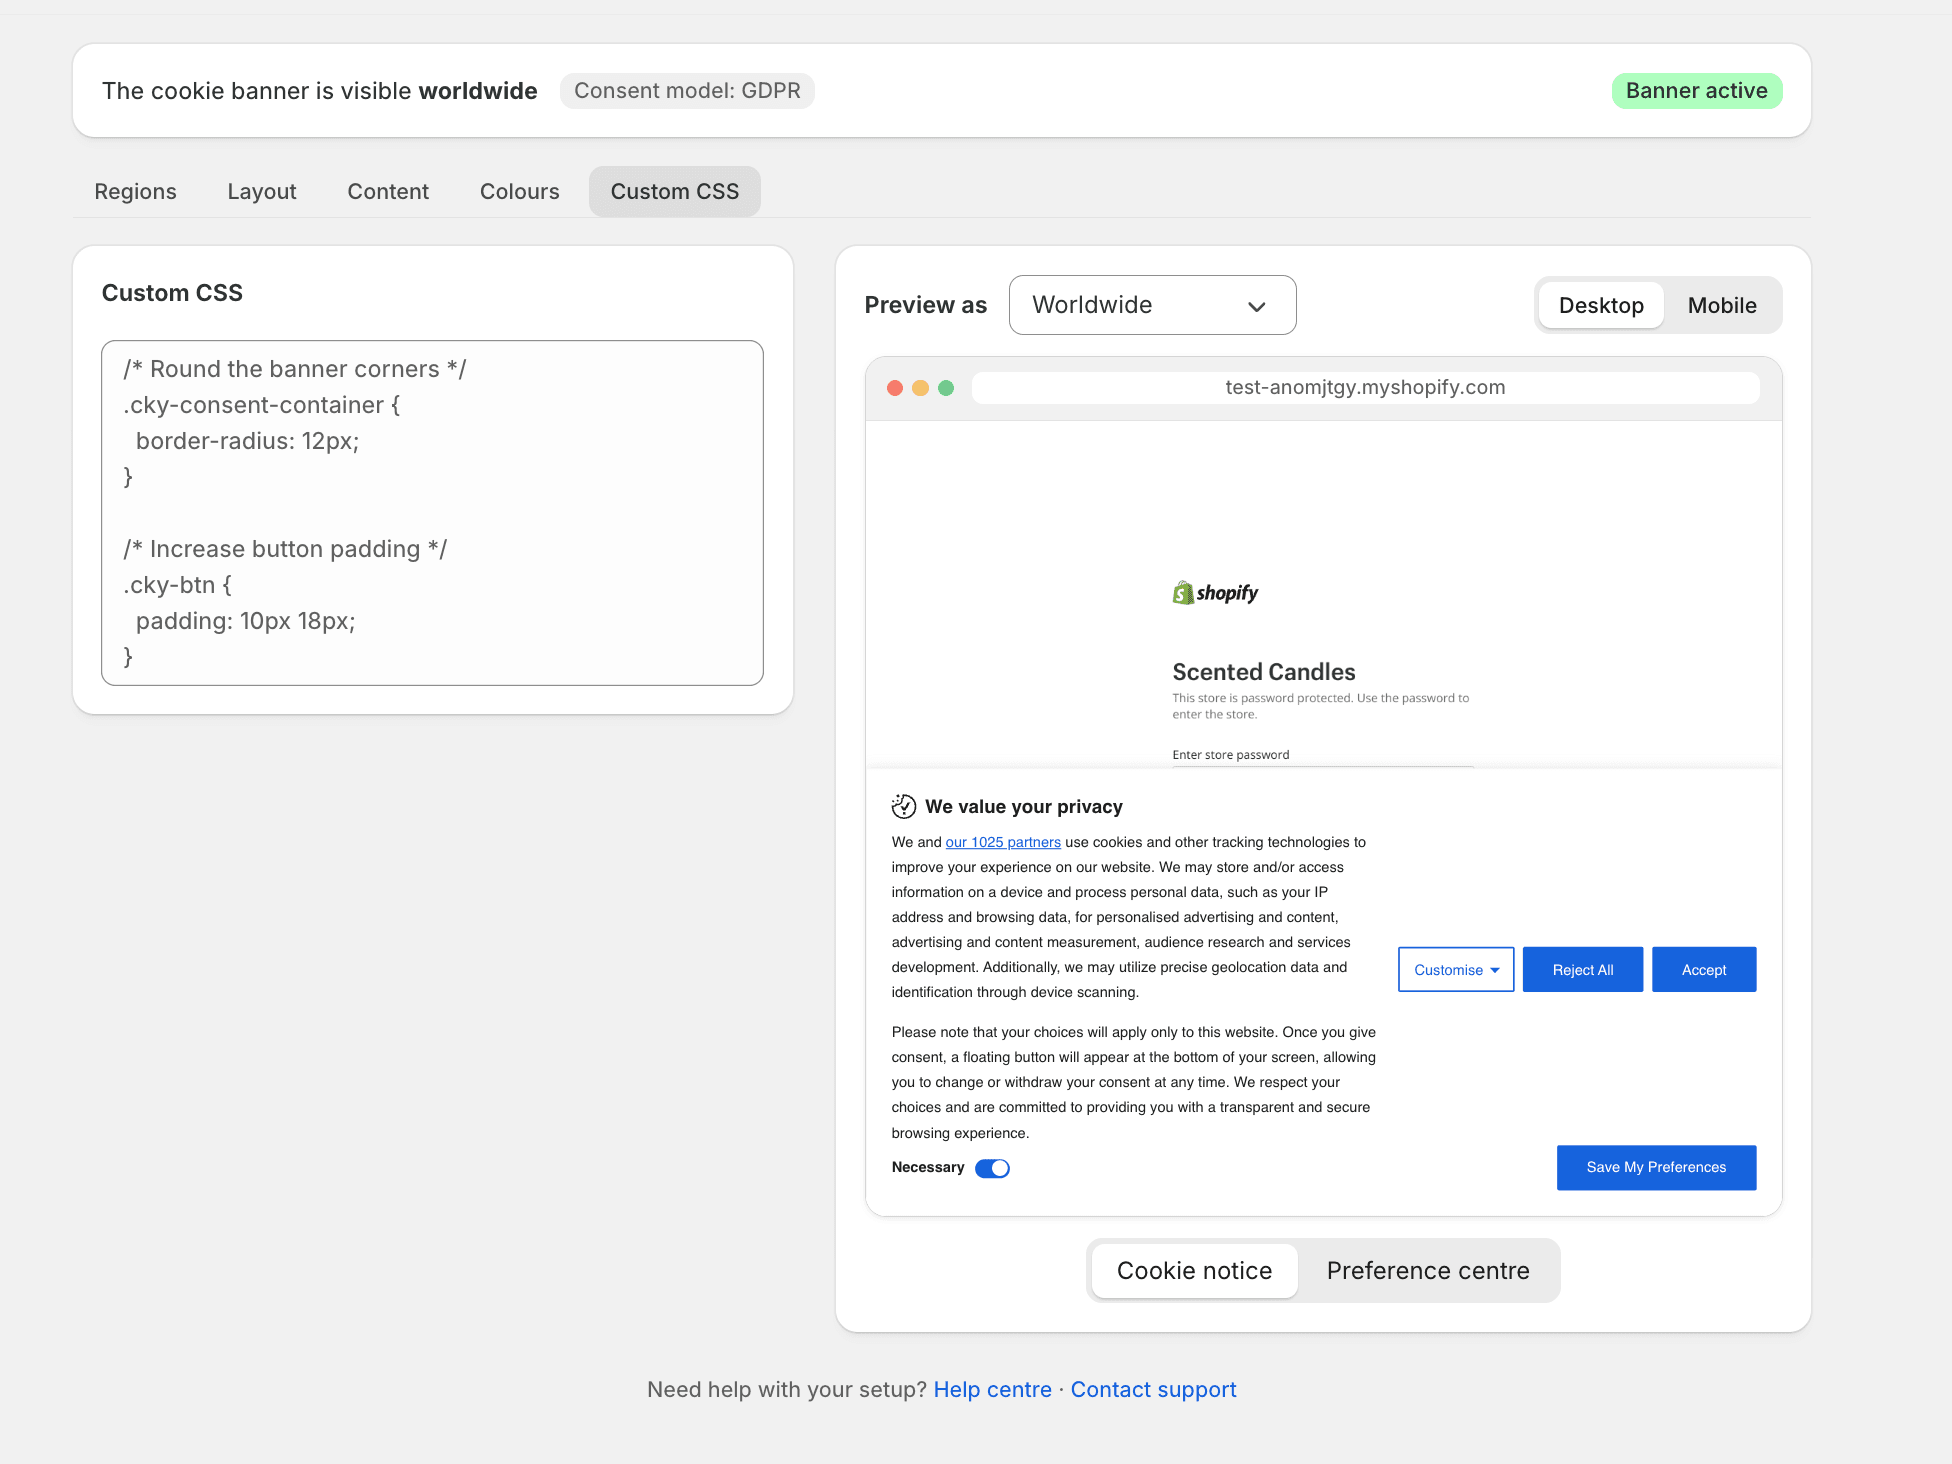Open the Contact support link
The height and width of the screenshot is (1464, 1952).
[x=1154, y=1390]
